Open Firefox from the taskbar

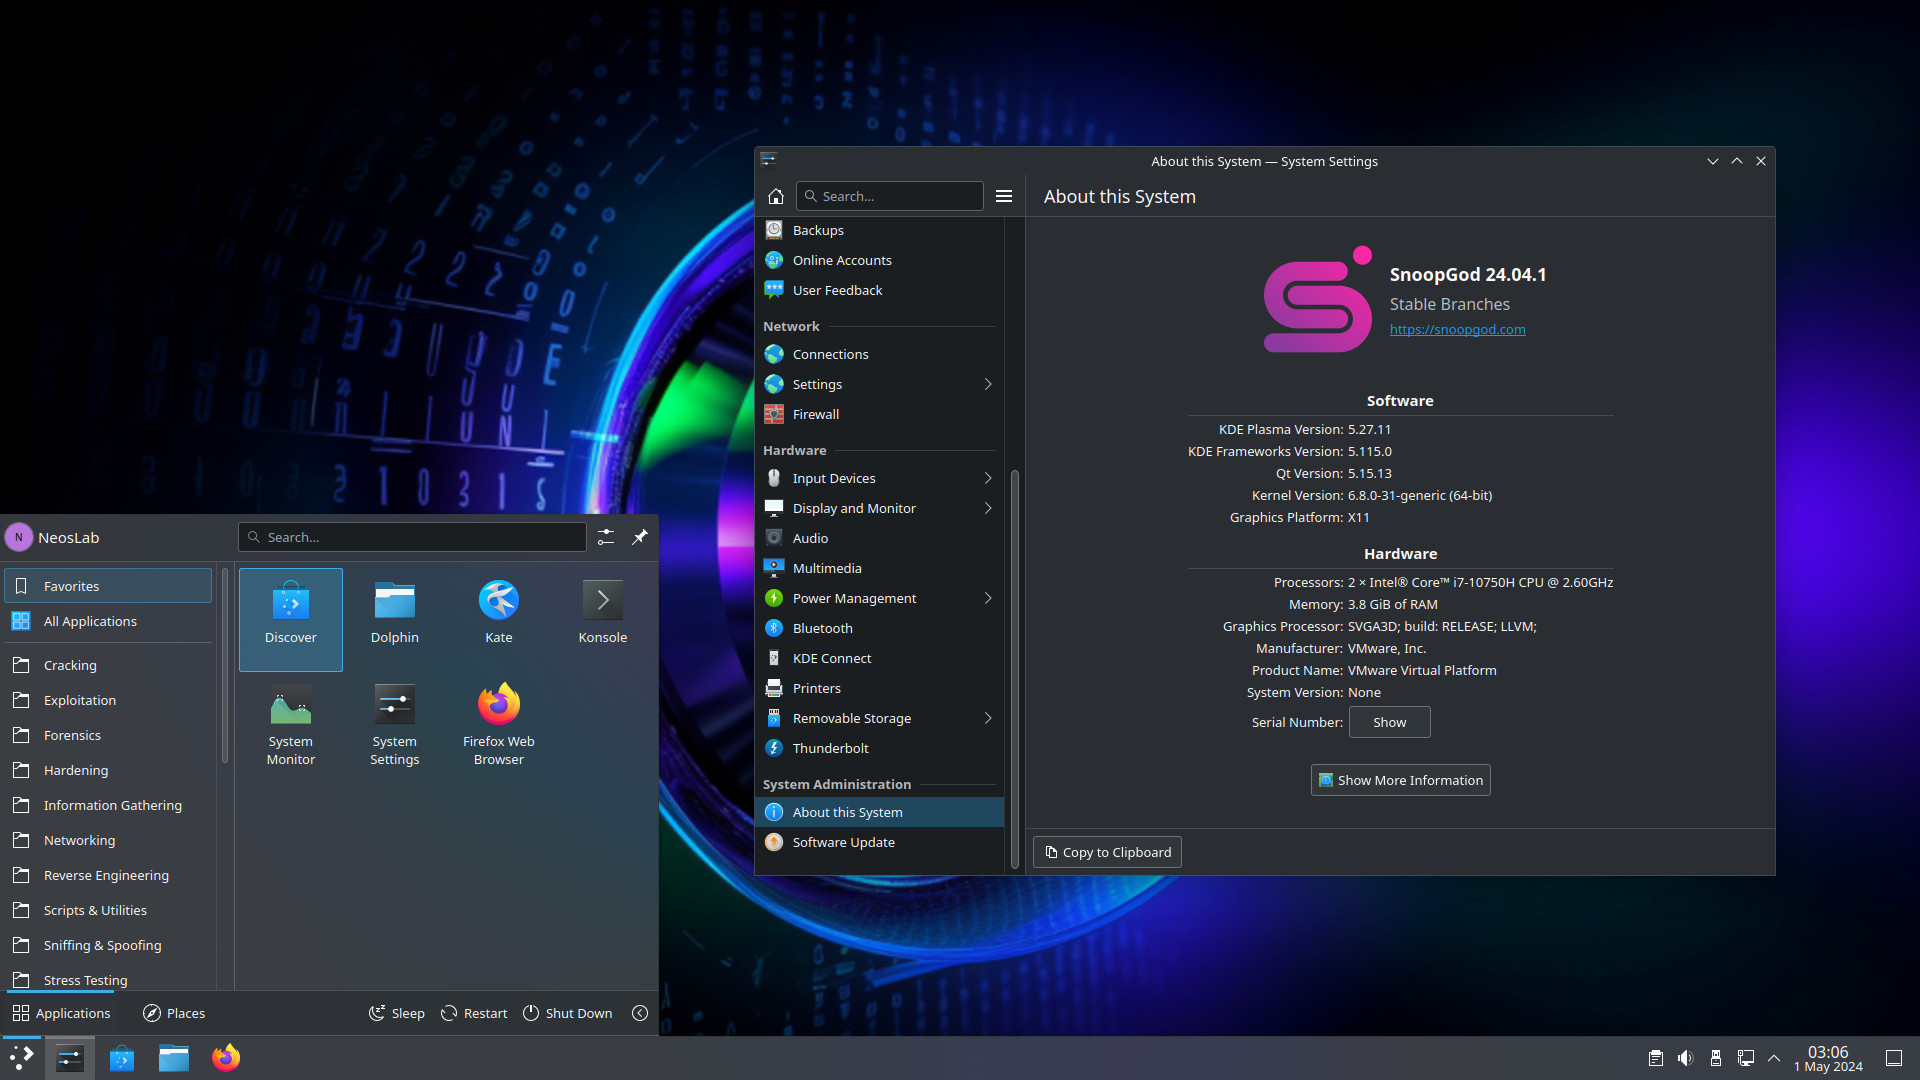pos(226,1058)
